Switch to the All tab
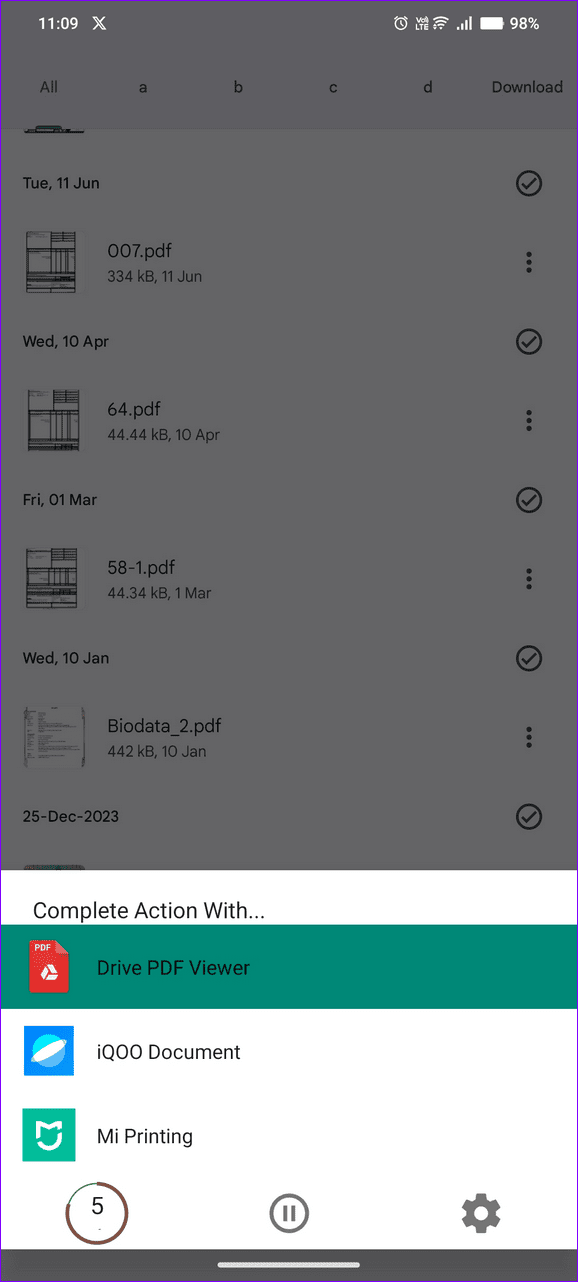The width and height of the screenshot is (578, 1282). [x=48, y=87]
